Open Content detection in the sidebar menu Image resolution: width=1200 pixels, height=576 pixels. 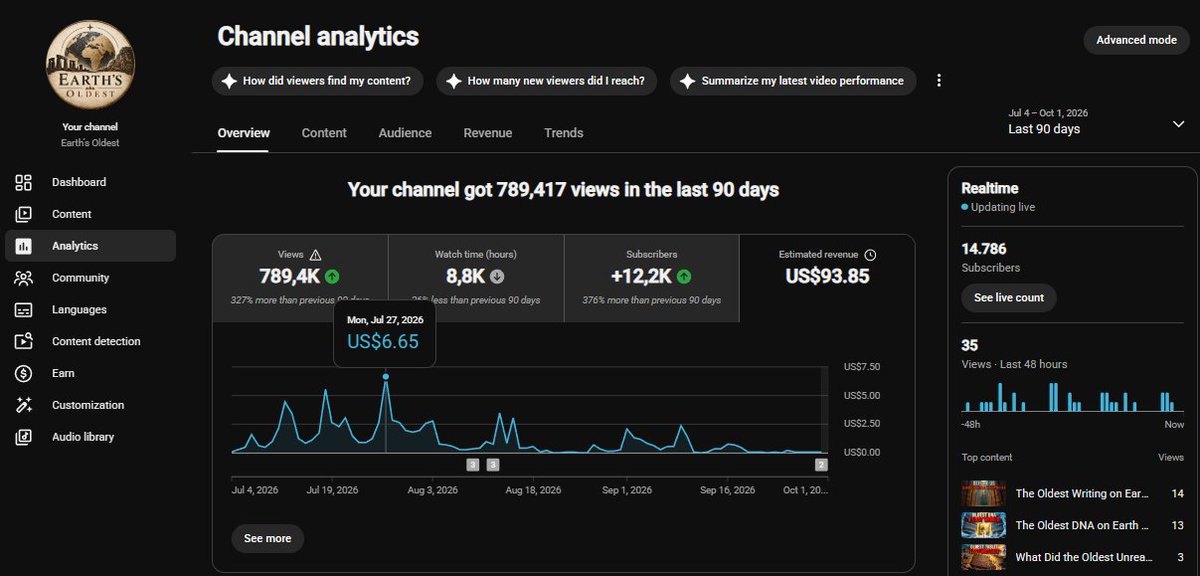click(90, 341)
